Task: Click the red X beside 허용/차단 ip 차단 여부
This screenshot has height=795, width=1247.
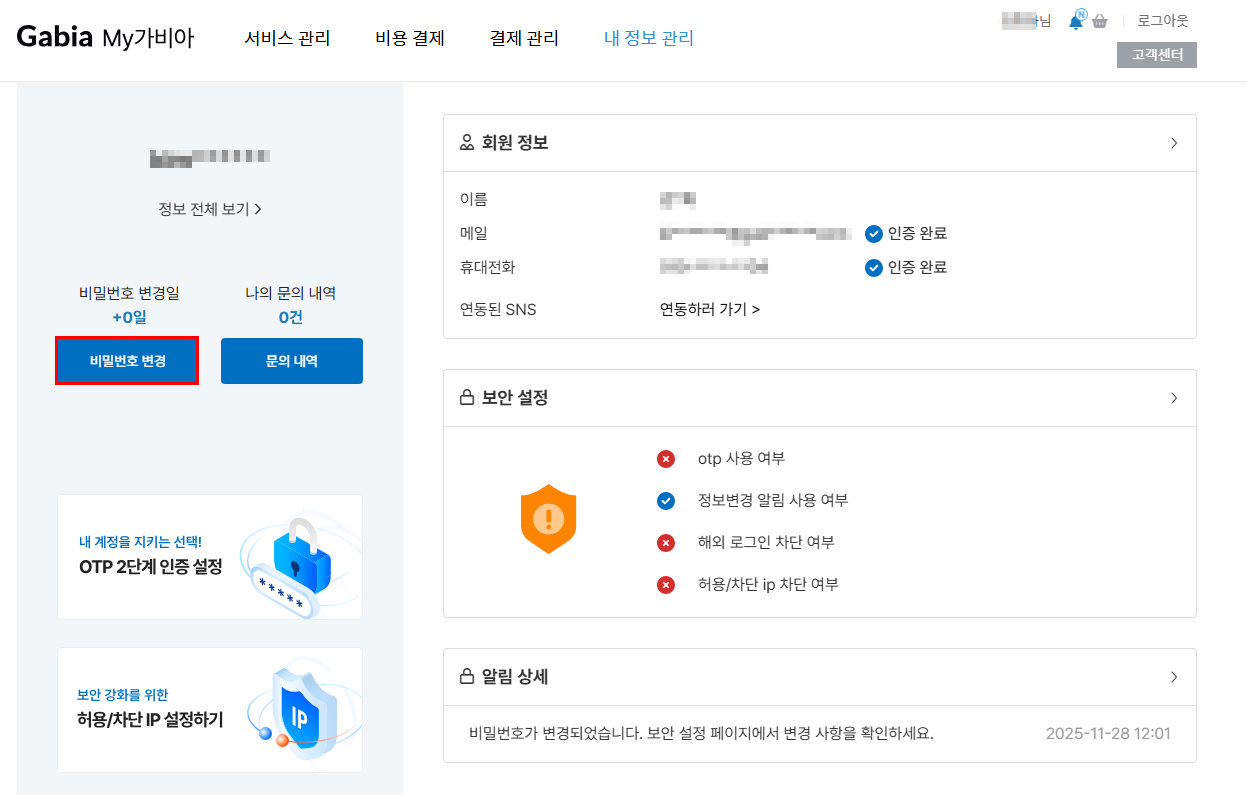Action: coord(665,585)
